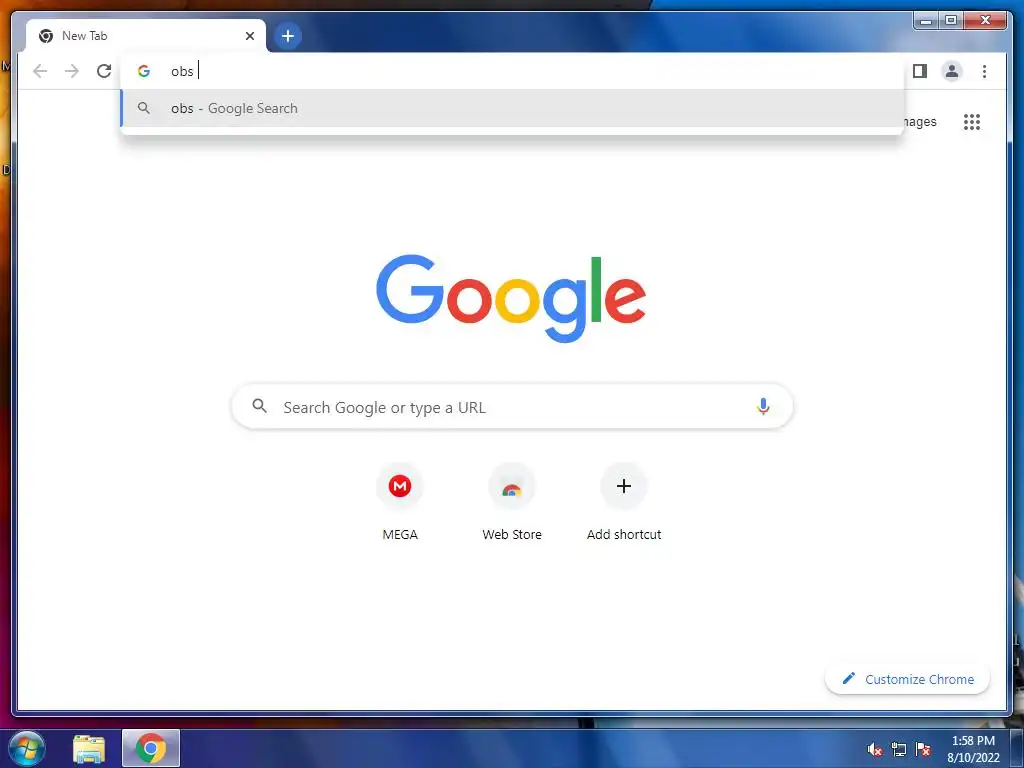This screenshot has height=768, width=1024.
Task: Open the Windows Start menu
Action: click(x=26, y=748)
